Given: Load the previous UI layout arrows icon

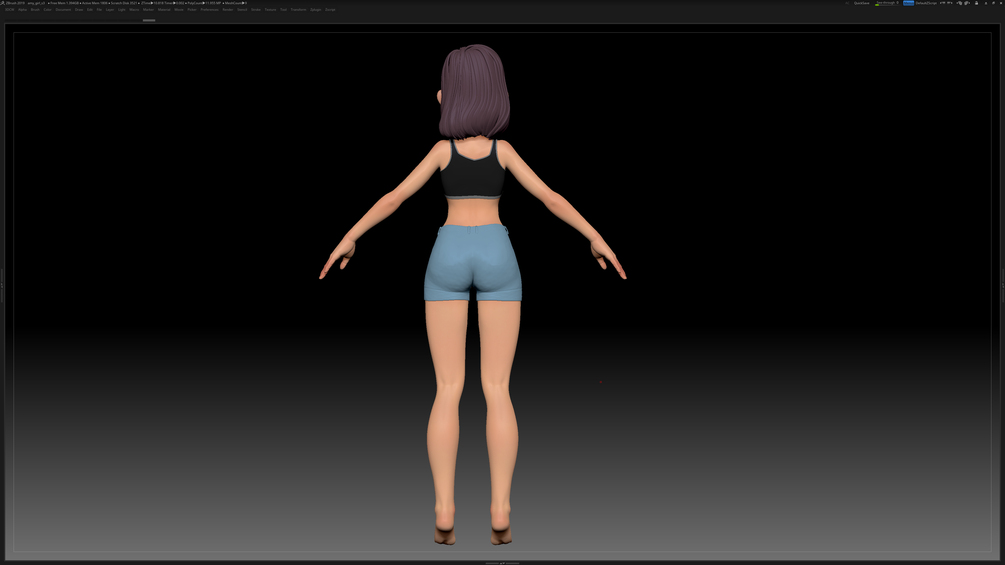Looking at the screenshot, I should [942, 3].
